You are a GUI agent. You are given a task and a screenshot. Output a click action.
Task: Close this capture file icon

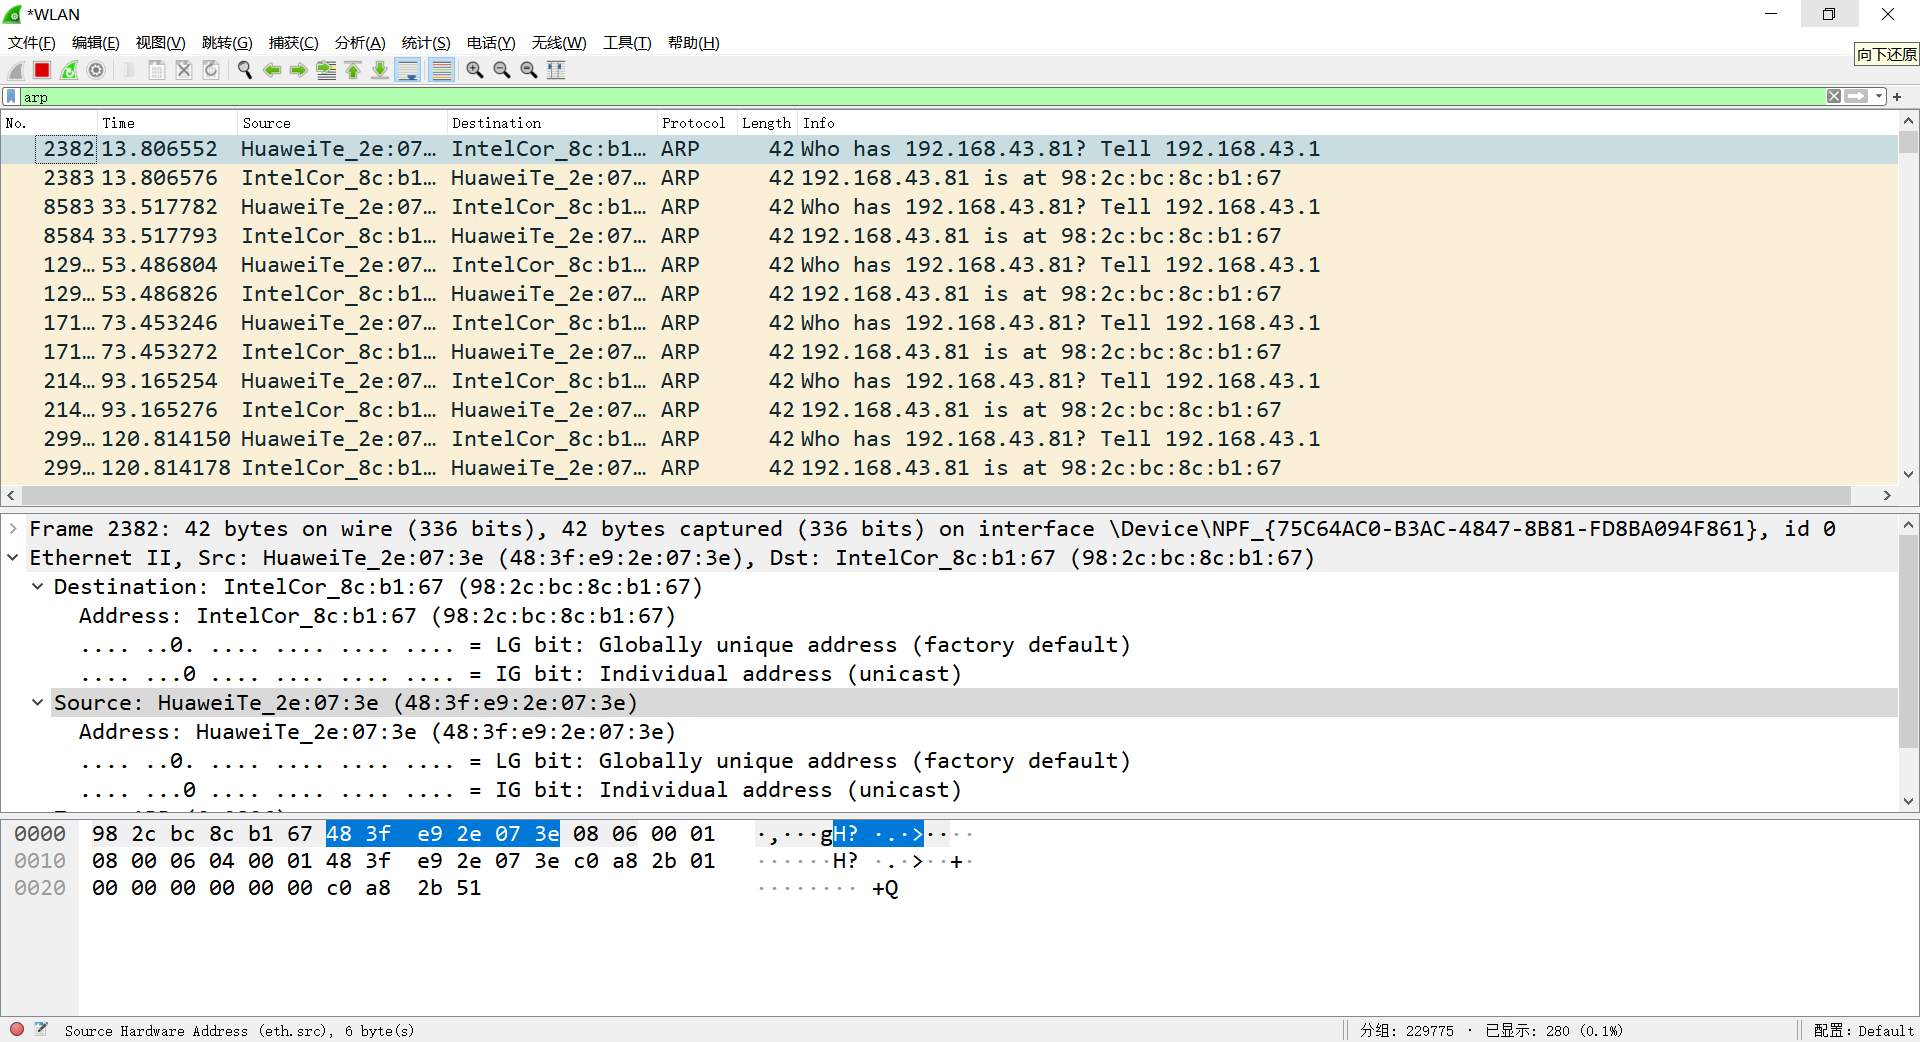184,70
